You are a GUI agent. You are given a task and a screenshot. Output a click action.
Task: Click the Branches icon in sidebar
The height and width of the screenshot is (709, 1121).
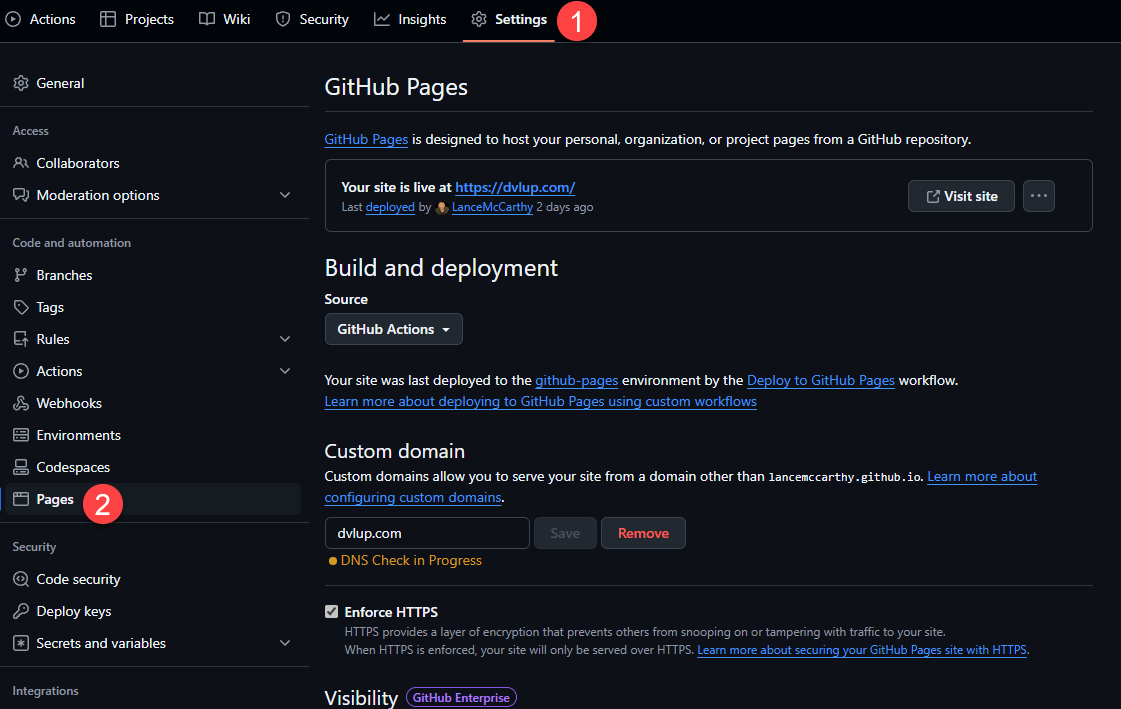(x=20, y=275)
